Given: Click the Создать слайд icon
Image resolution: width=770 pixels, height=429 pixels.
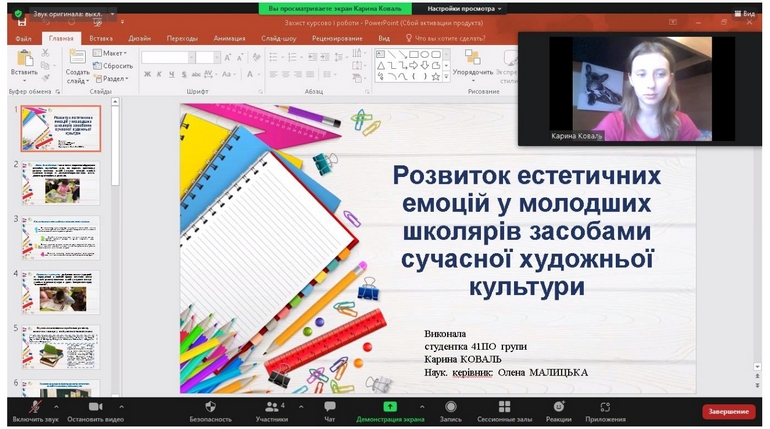Looking at the screenshot, I should (77, 57).
